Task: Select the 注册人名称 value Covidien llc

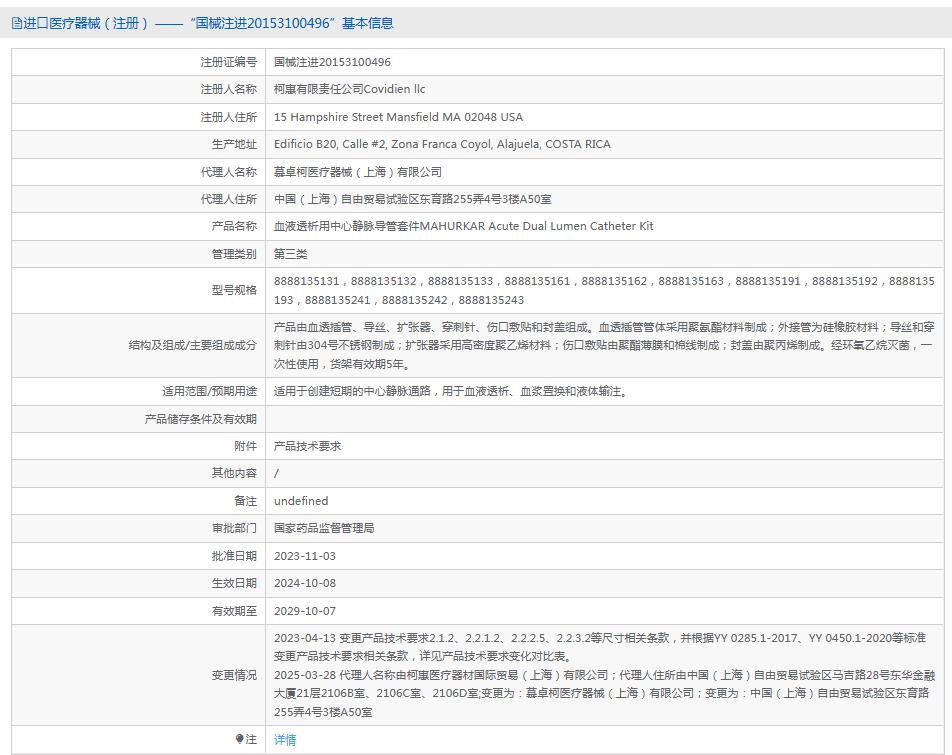Action: [350, 89]
